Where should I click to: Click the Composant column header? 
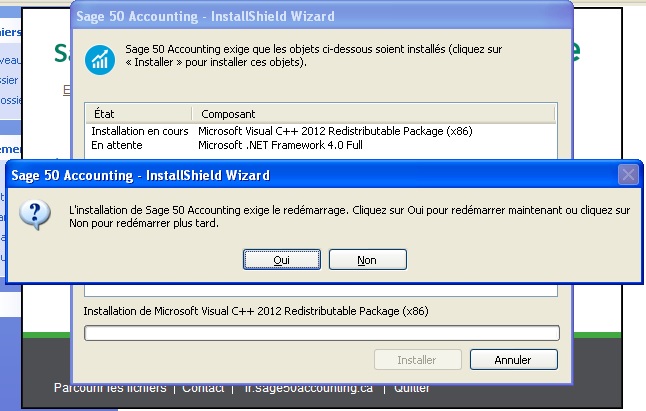[373, 114]
